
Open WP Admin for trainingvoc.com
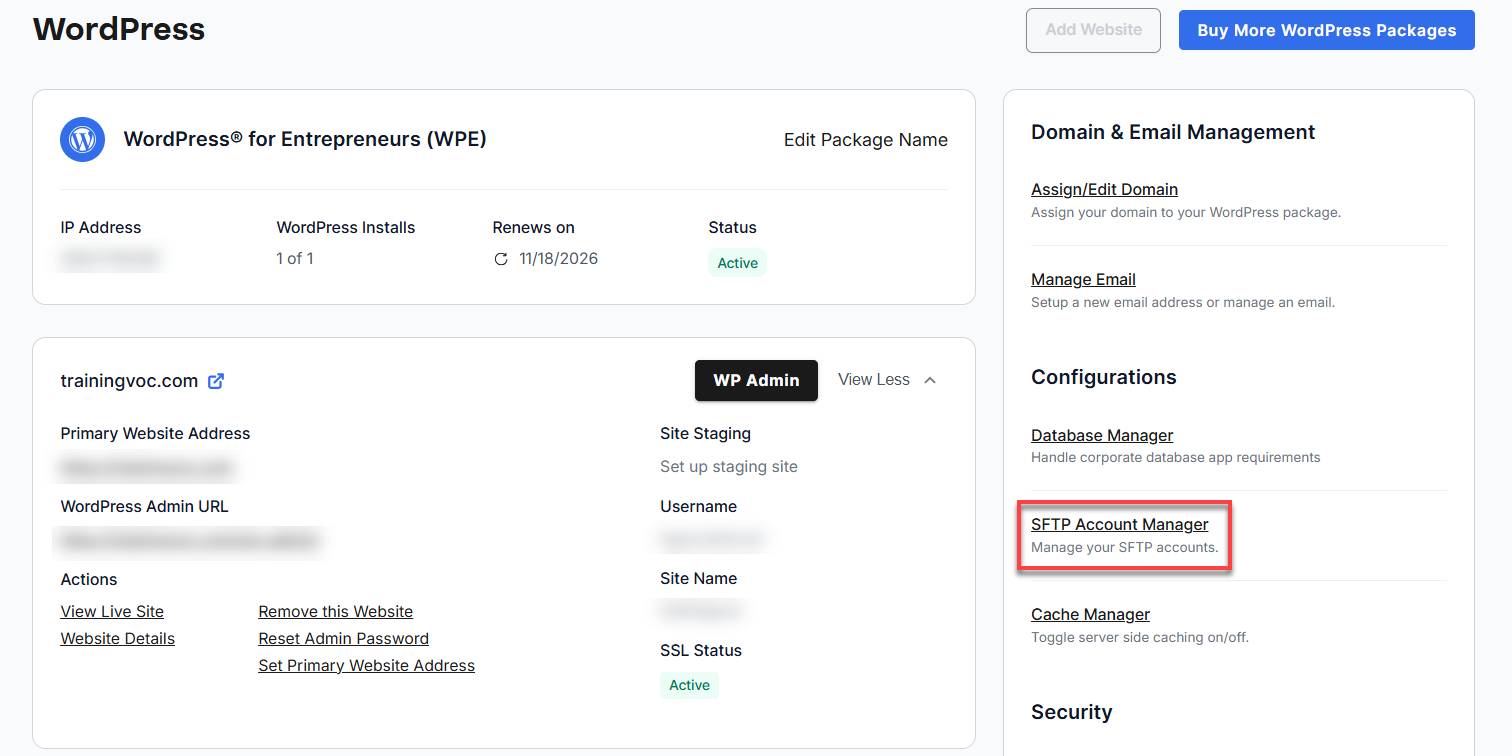[756, 380]
